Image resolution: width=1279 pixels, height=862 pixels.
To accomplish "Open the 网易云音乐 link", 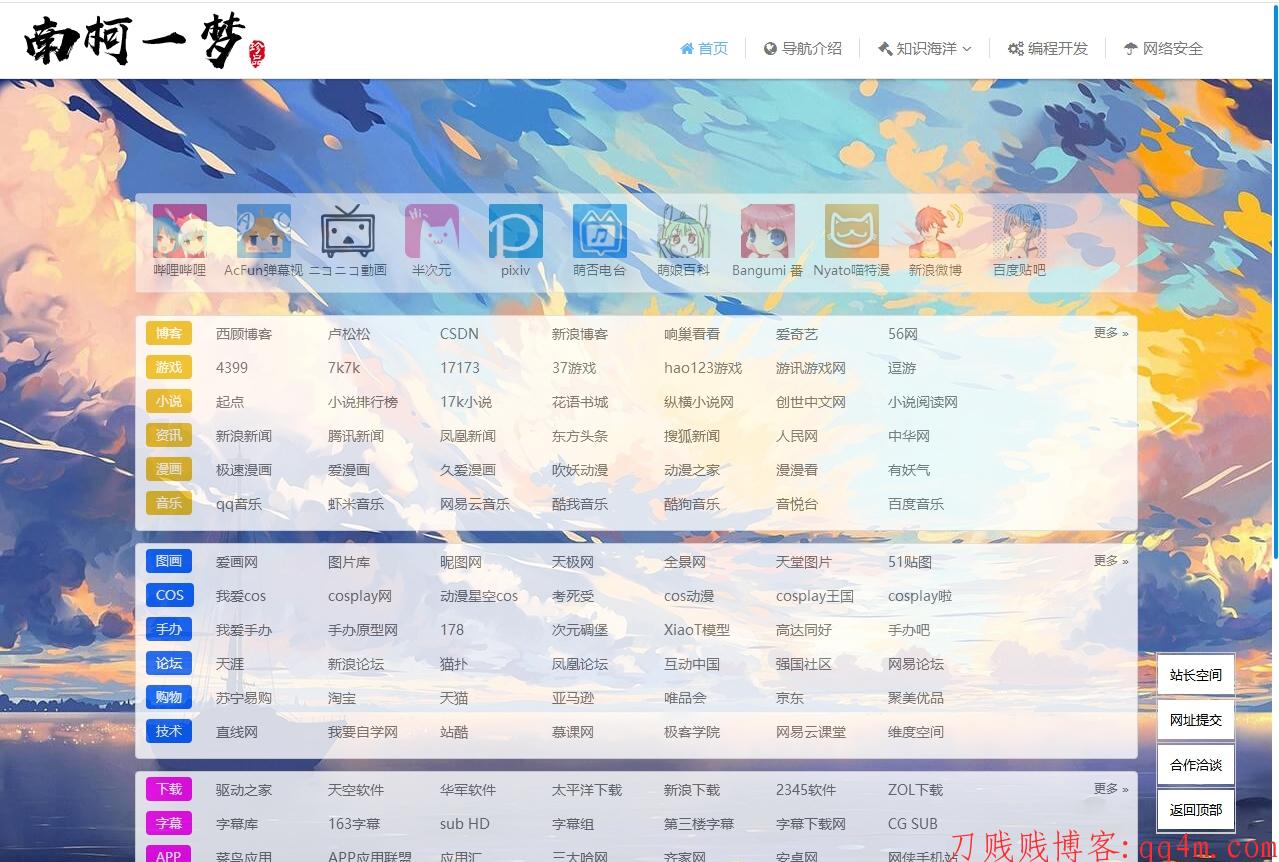I will [x=475, y=504].
